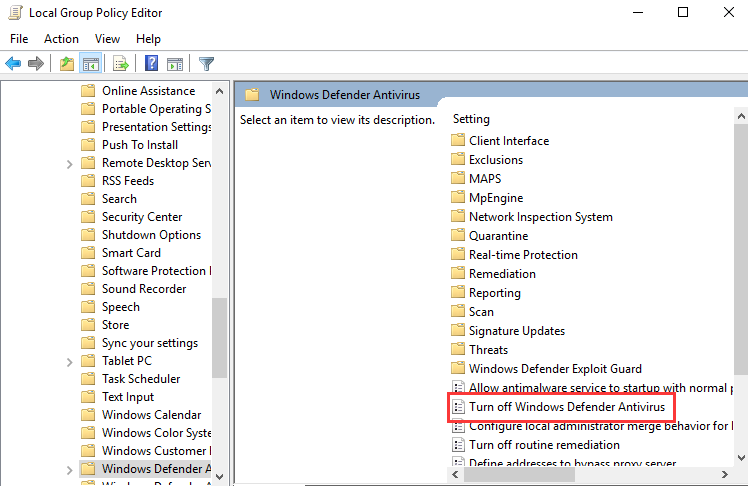
Task: Toggle Show/Hide Console Tree icon
Action: pyautogui.click(x=91, y=63)
